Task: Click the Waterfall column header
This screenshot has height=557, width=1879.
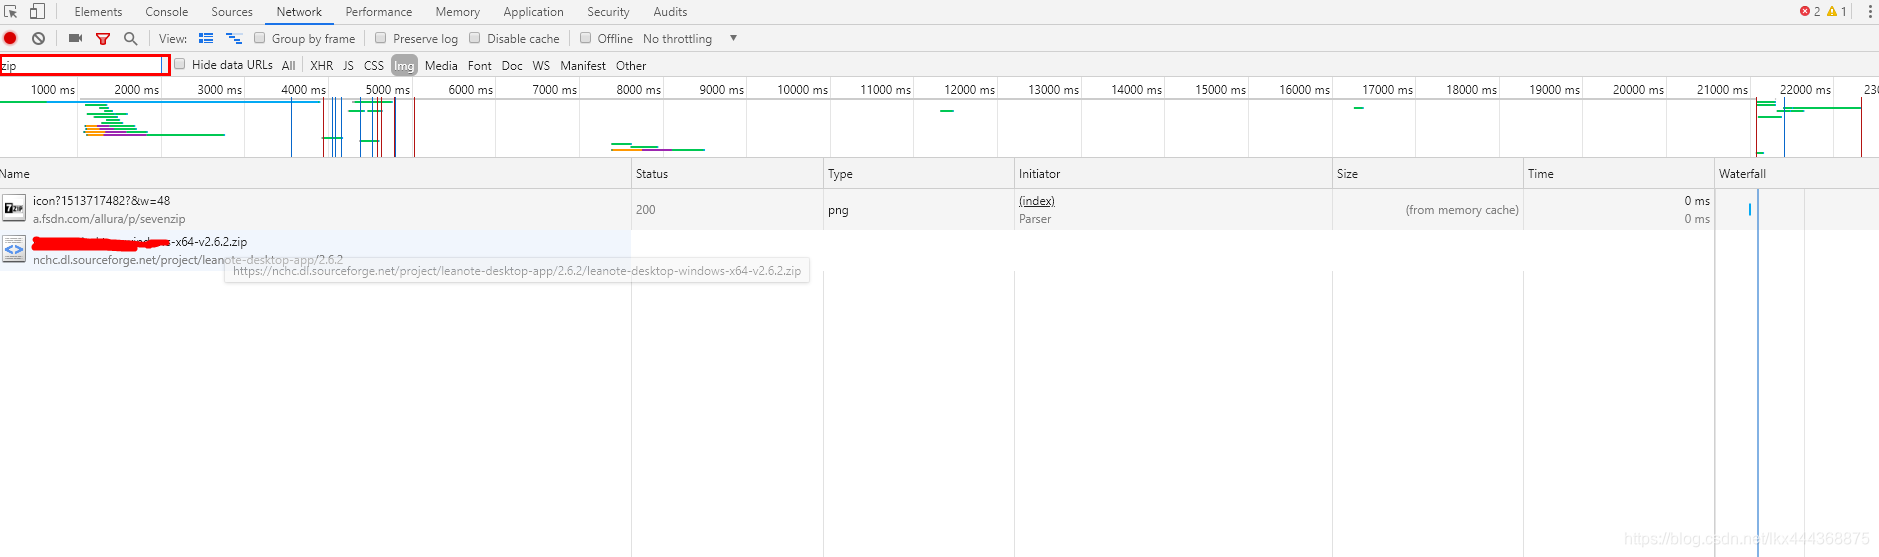Action: 1797,173
